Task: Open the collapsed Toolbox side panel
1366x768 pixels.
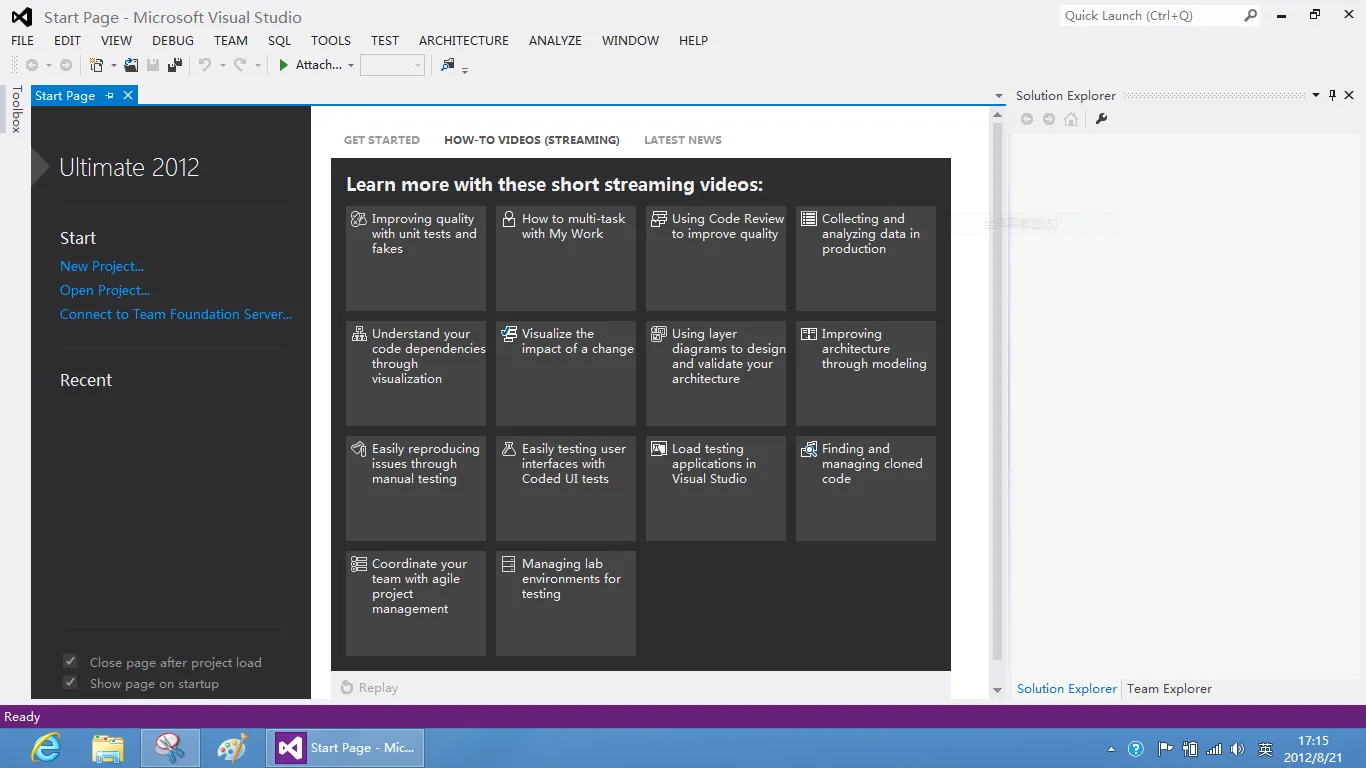Action: (x=16, y=110)
